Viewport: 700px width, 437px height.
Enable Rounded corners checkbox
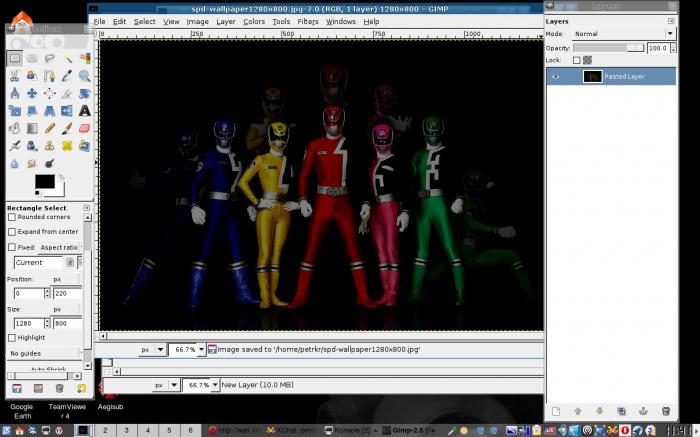[12, 217]
